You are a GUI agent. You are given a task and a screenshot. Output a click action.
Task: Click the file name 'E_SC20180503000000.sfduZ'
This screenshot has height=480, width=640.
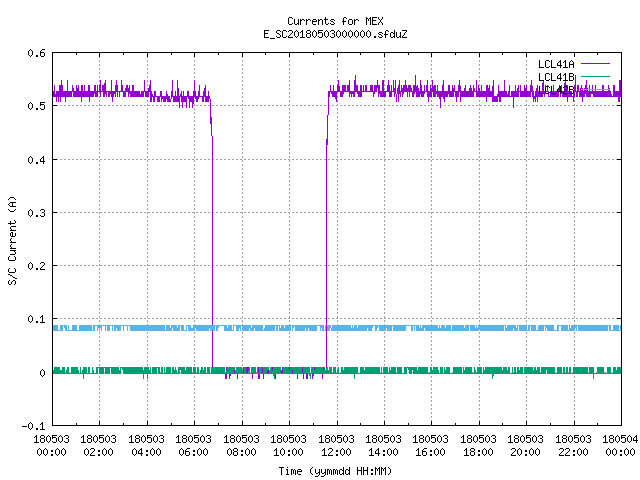click(x=335, y=34)
